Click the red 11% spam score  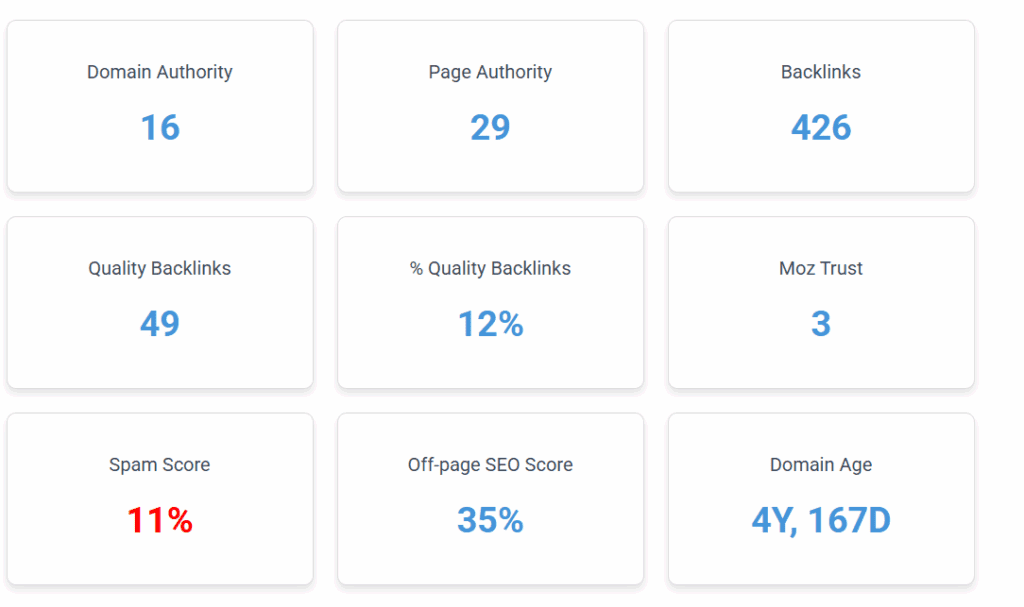click(x=160, y=521)
